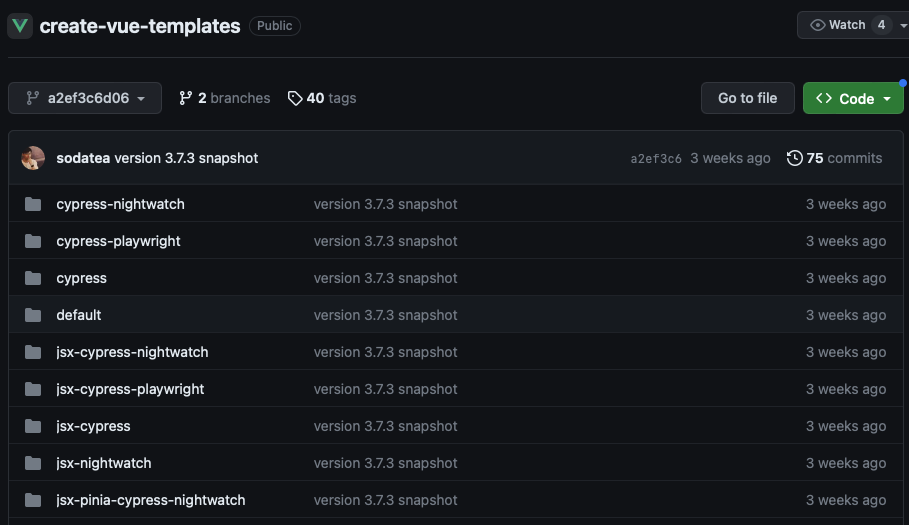Click the branch icon beside 2 branches
The height and width of the screenshot is (525, 909).
186,99
